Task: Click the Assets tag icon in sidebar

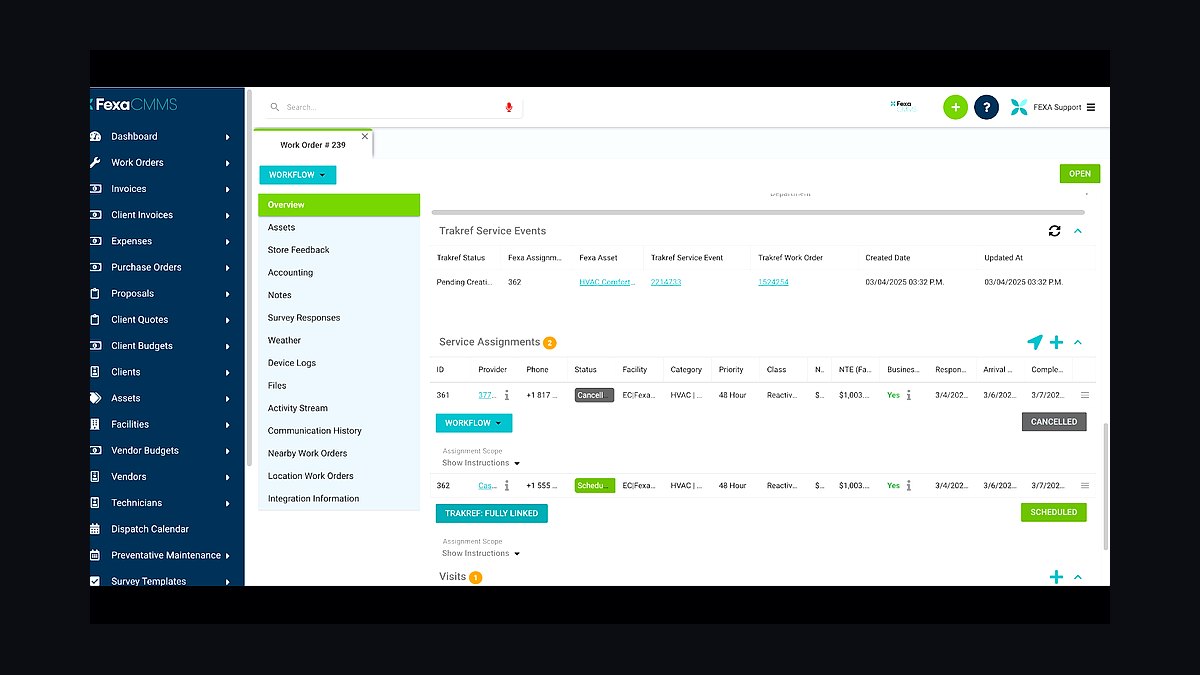Action: click(95, 398)
